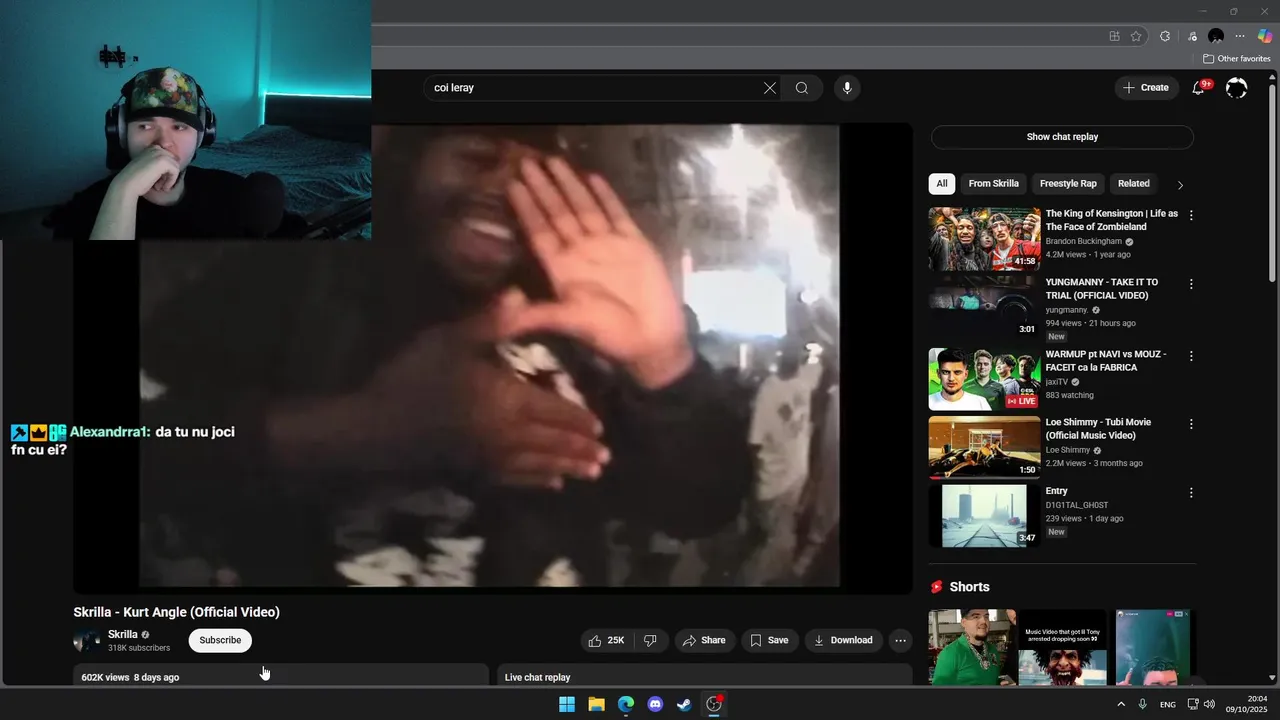Screen dimensions: 1280x720
Task: Click the Live chat replay panel header
Action: tap(705, 675)
